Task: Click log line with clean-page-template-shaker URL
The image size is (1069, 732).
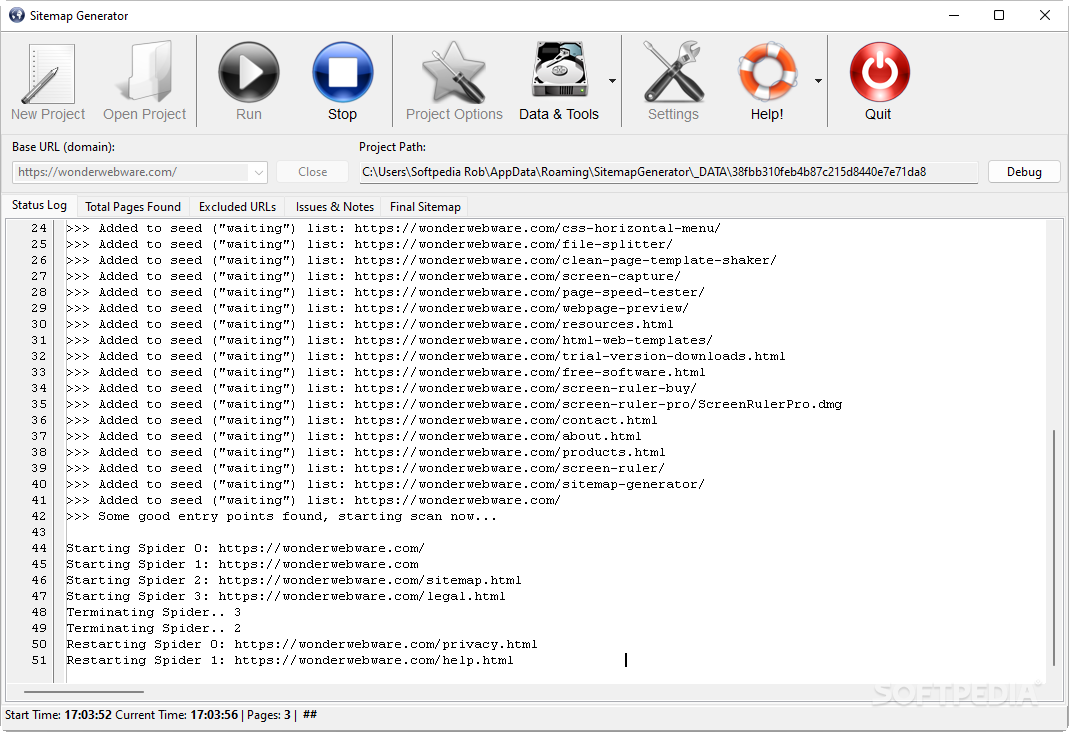Action: point(421,260)
